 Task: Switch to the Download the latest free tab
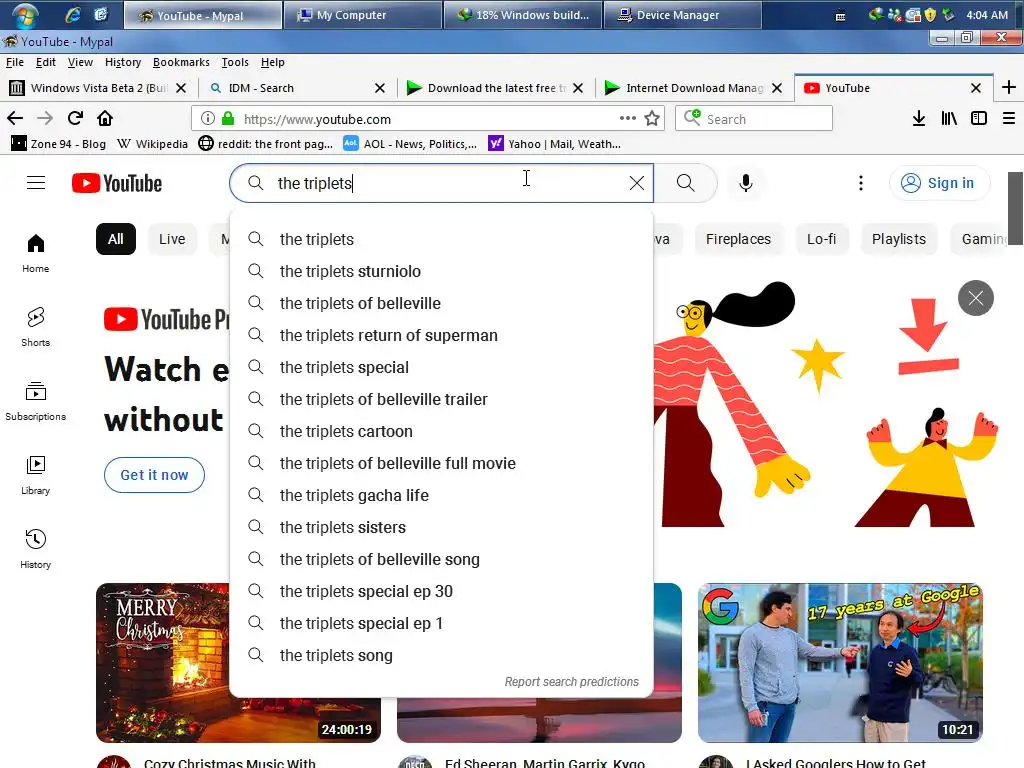496,88
